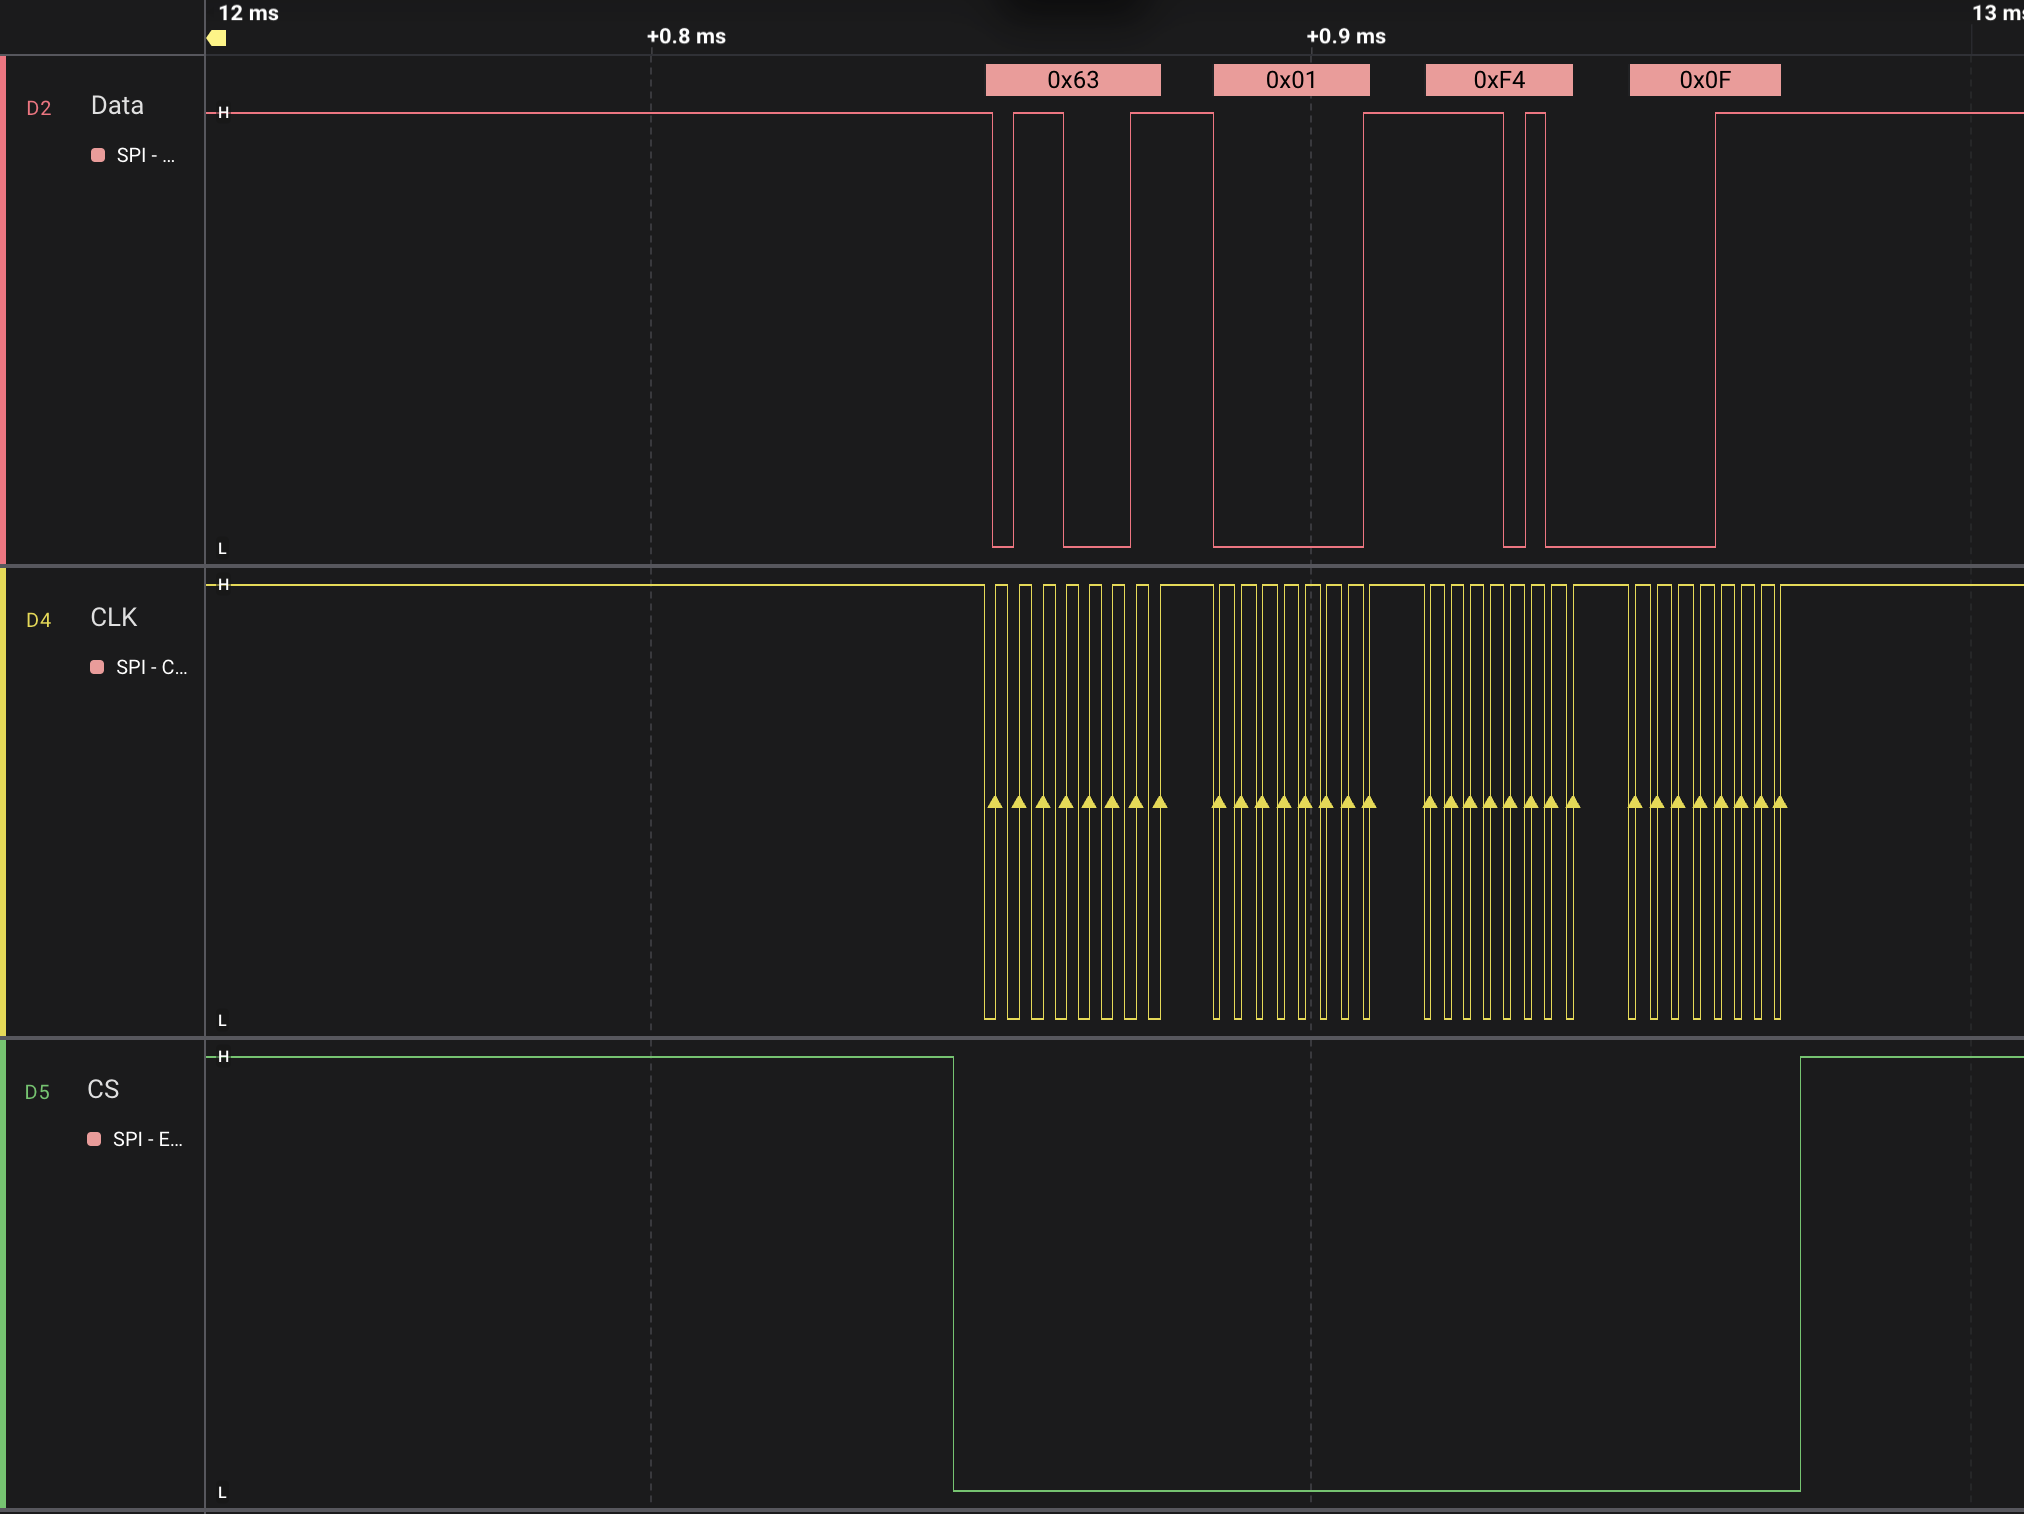This screenshot has height=1514, width=2024.
Task: Click the yellow color strip of the CLK channel
Action: (x=4, y=800)
